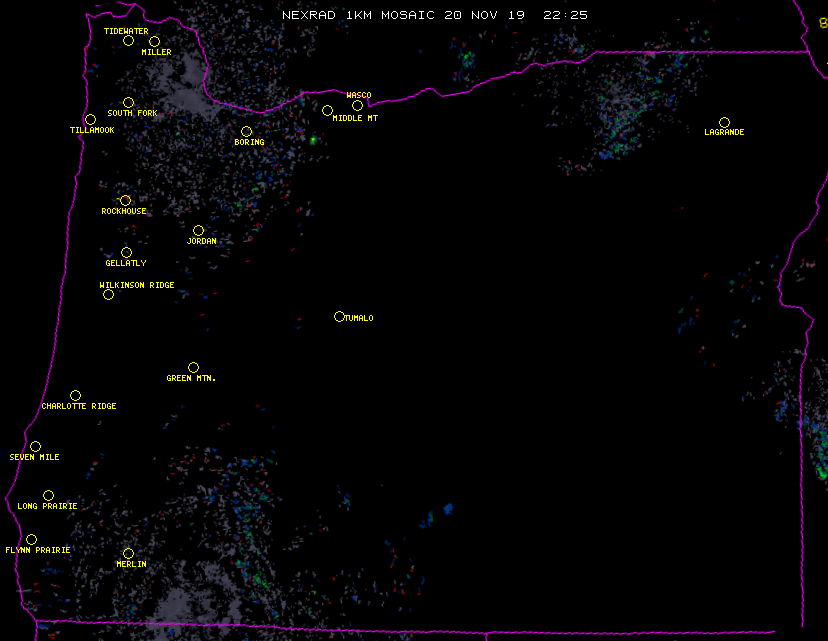Click the Boring station circle marker
The image size is (828, 641).
coord(246,132)
